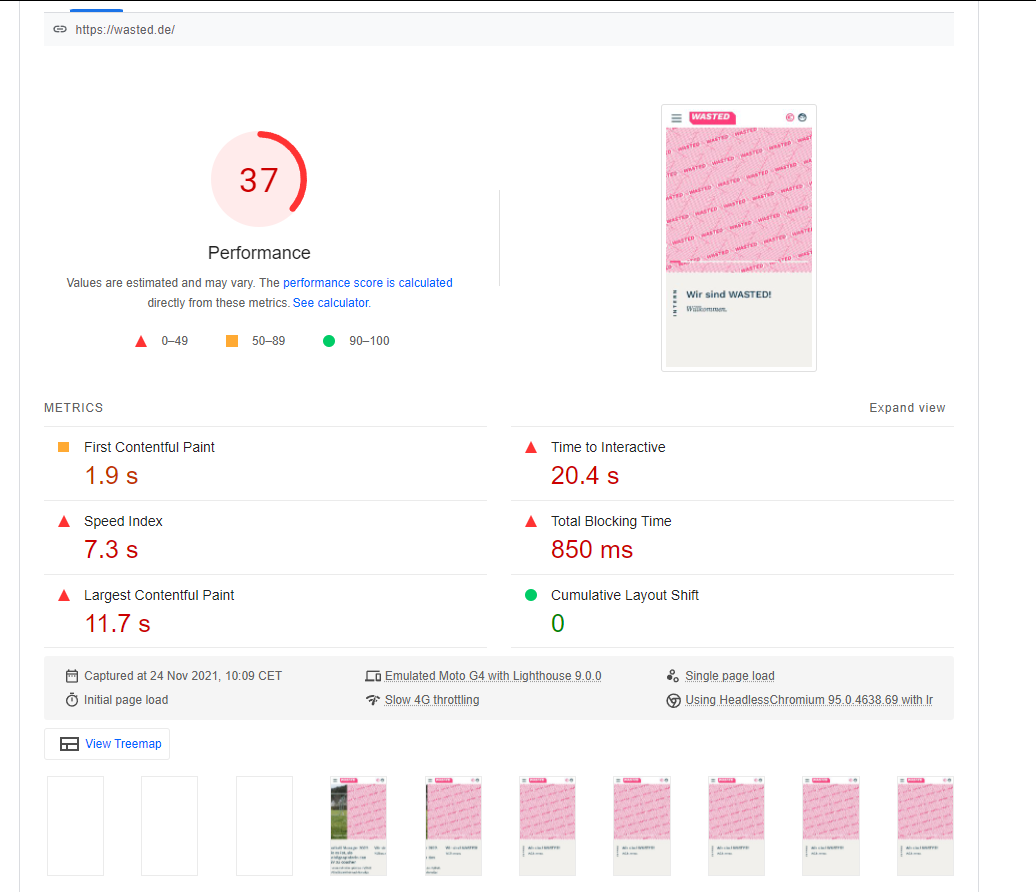Viewport: 1036px width, 892px height.
Task: Click the treemap icon in View Treemap button
Action: pos(69,744)
